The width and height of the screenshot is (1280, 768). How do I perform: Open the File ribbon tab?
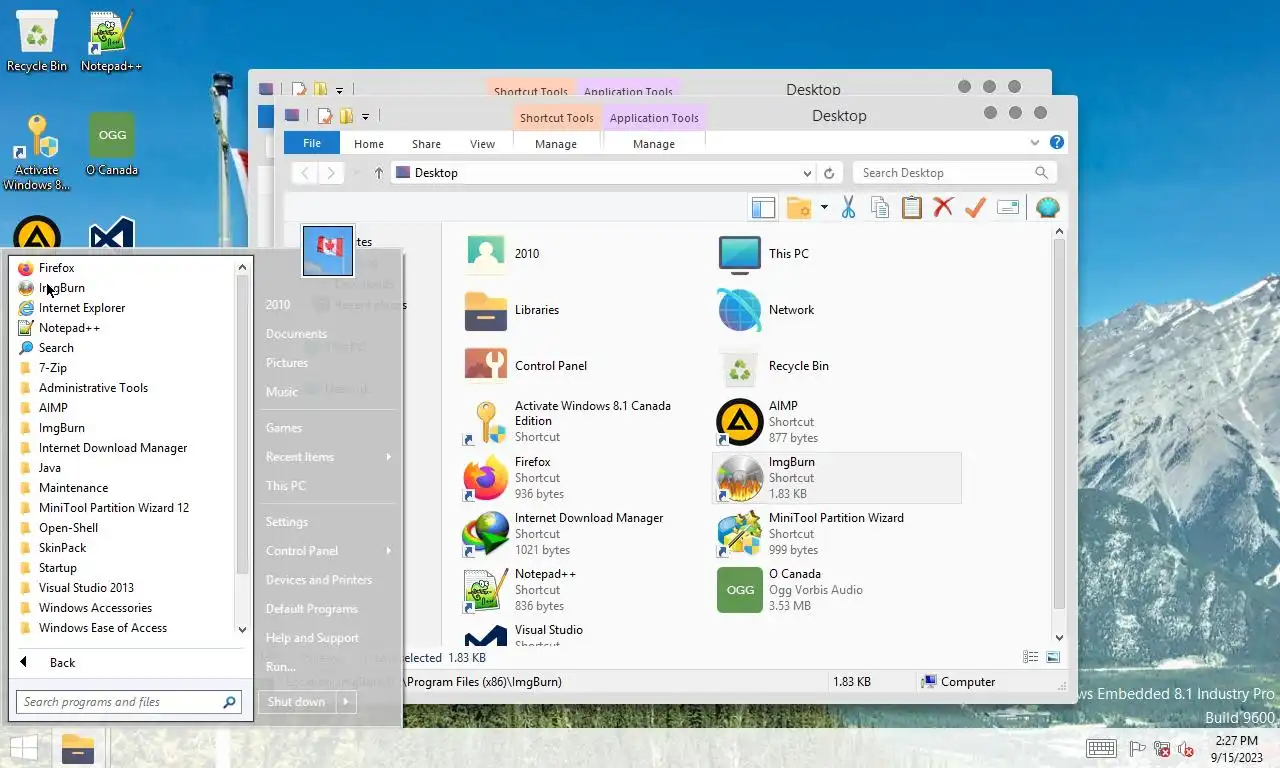tap(312, 143)
